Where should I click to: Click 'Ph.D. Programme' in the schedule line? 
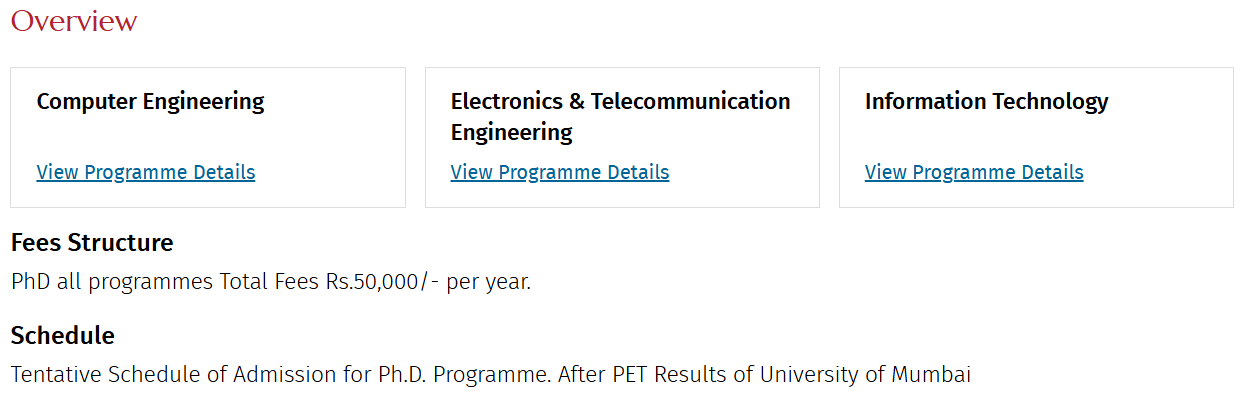point(465,375)
